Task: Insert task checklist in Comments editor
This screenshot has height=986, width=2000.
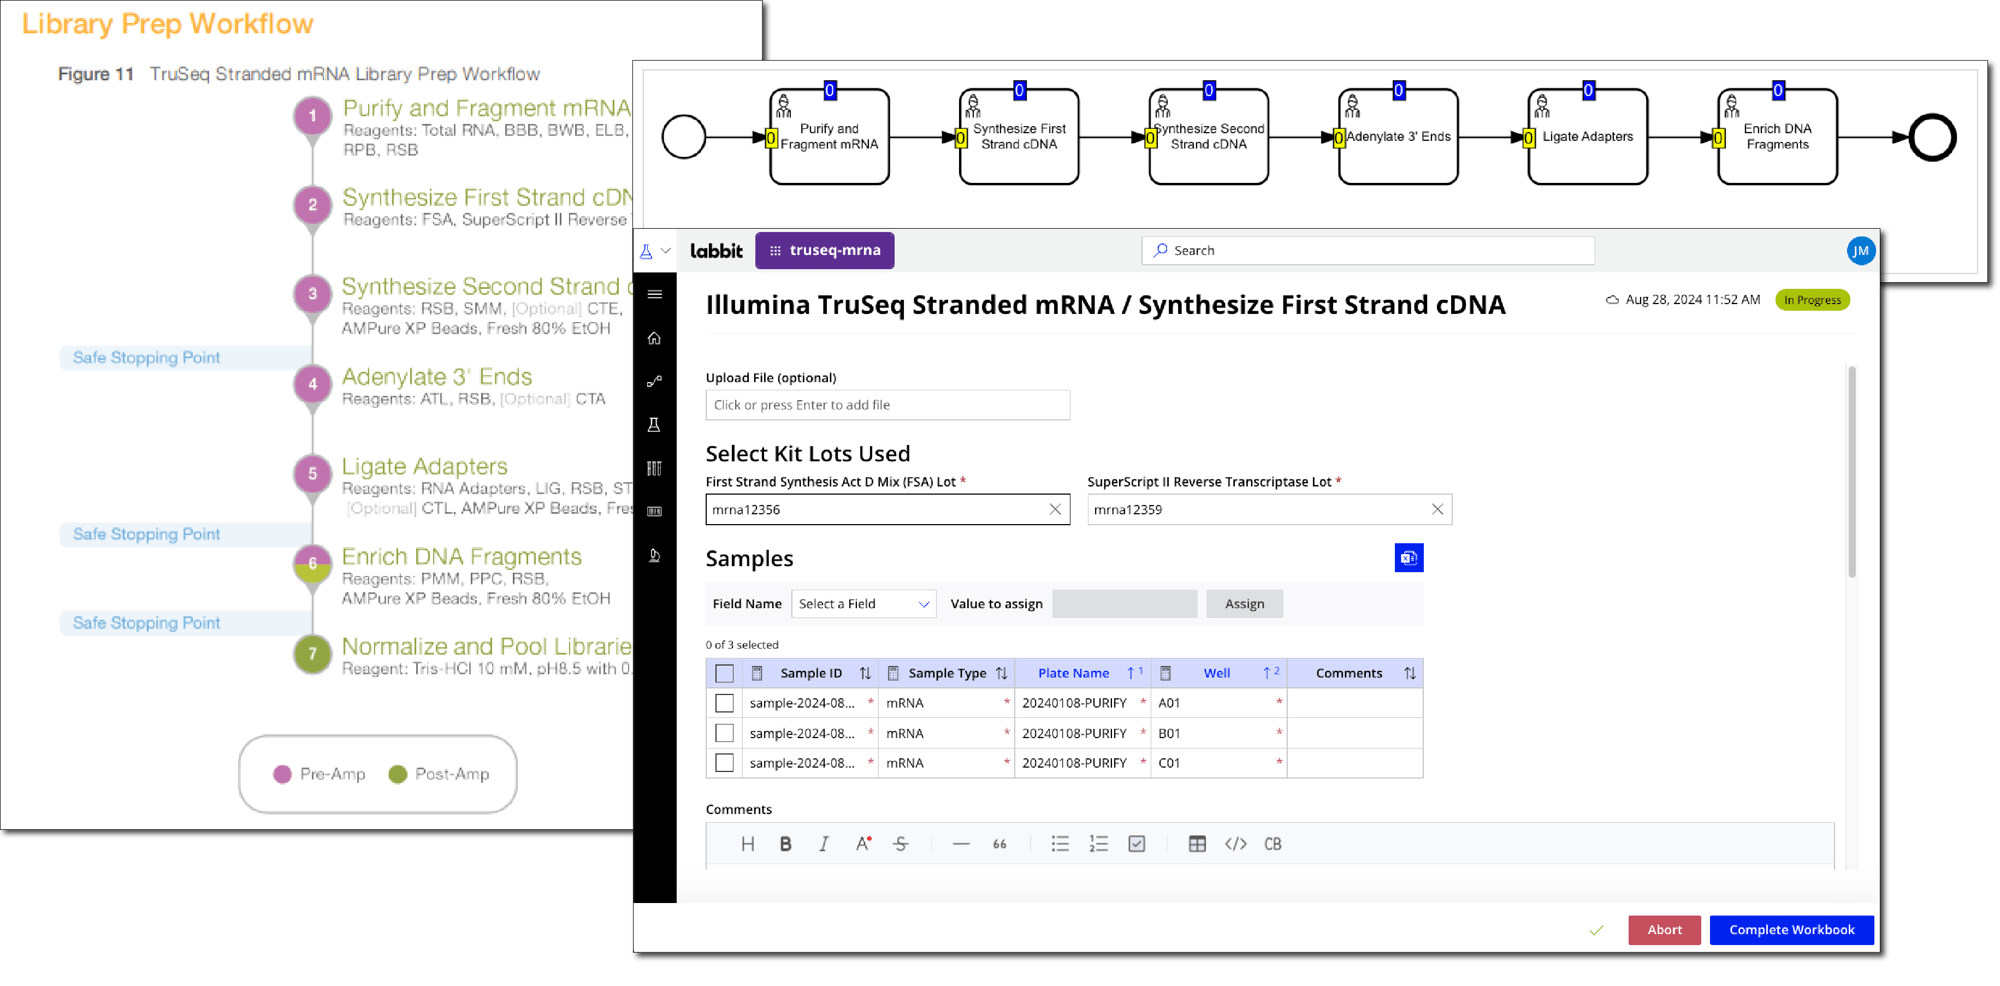Action: click(x=1137, y=844)
